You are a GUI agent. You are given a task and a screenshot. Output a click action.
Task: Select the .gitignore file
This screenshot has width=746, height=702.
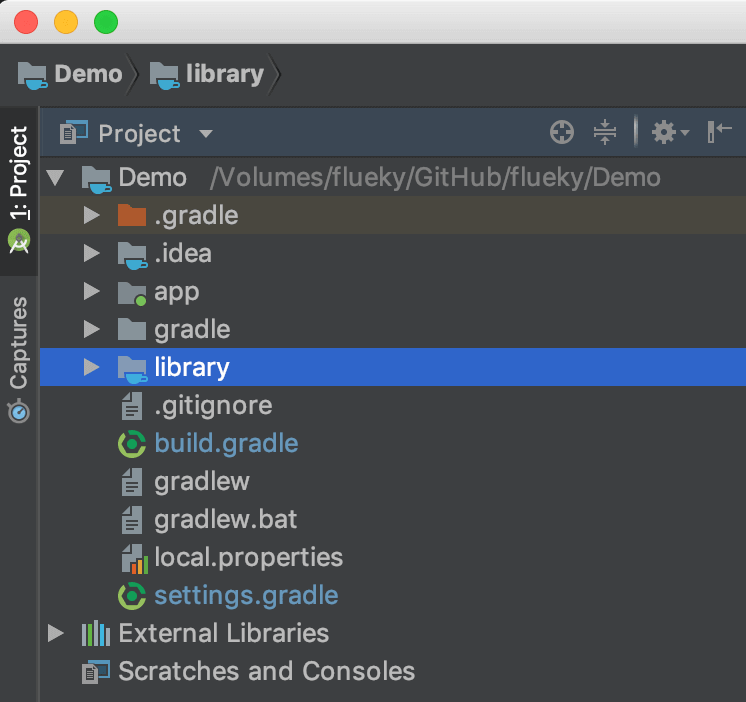tap(213, 406)
